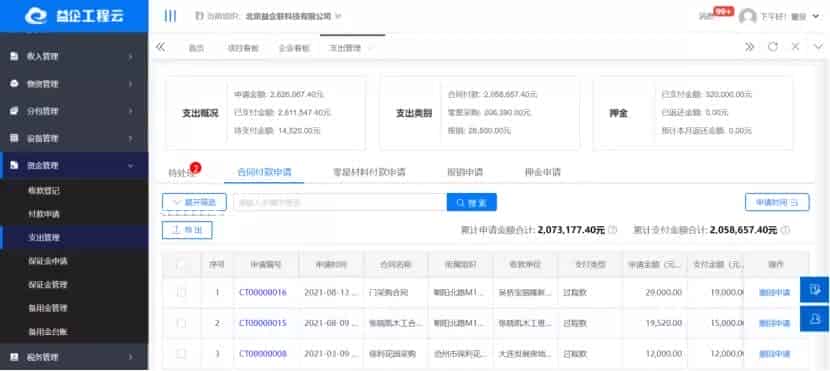Expand the 税务管理 menu chevron
Screen dimensions: 830x371
tap(131, 357)
